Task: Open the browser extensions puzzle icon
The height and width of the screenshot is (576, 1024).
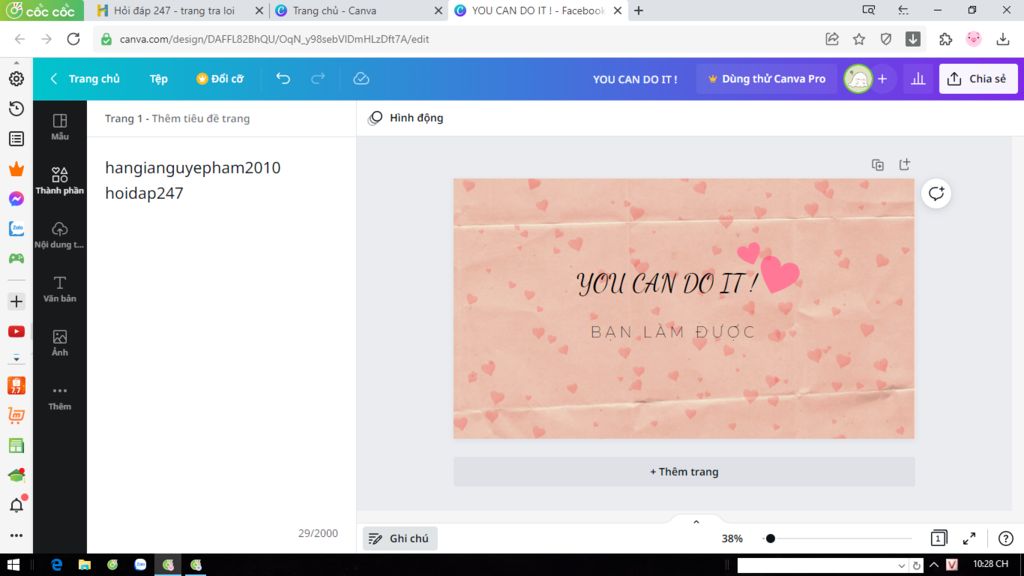Action: point(946,39)
